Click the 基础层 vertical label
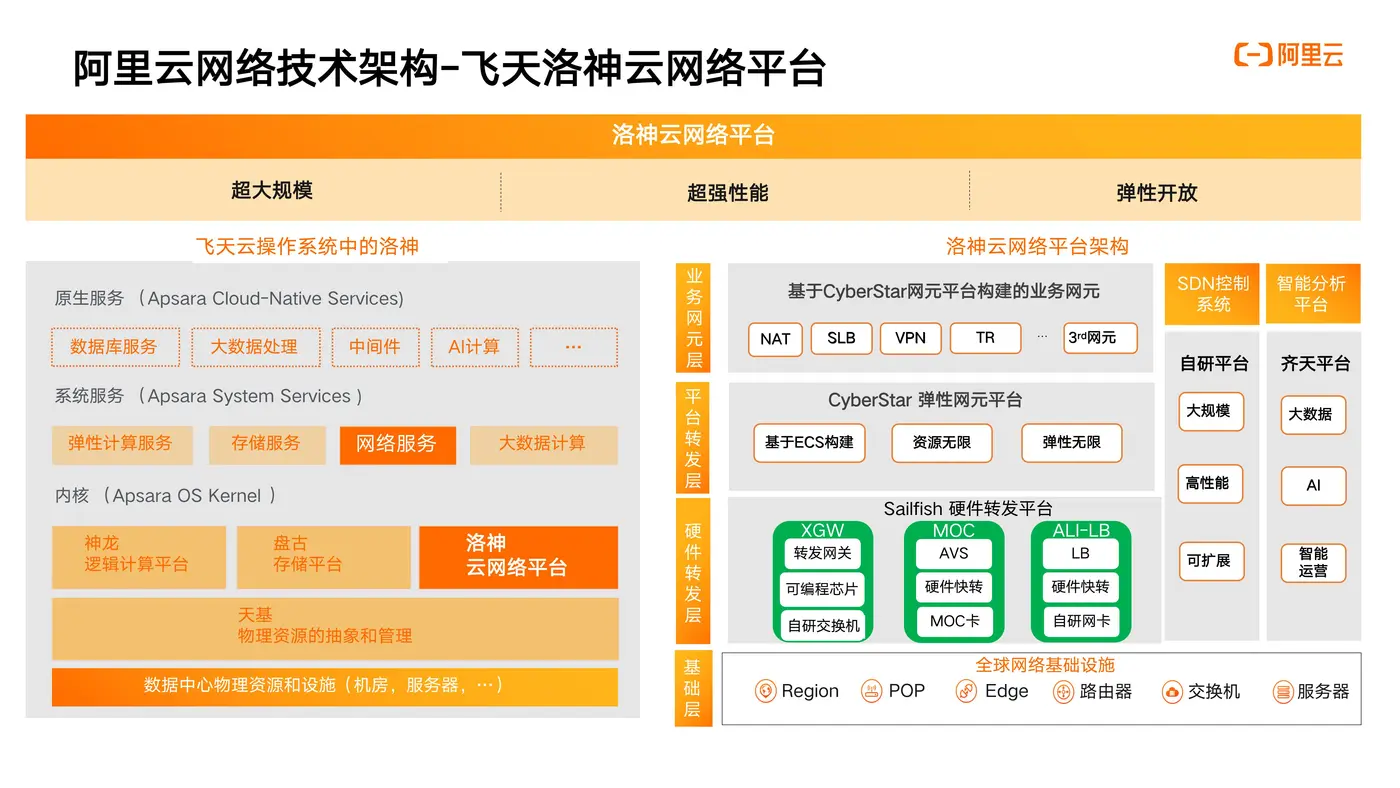The height and width of the screenshot is (788, 1400). point(693,687)
